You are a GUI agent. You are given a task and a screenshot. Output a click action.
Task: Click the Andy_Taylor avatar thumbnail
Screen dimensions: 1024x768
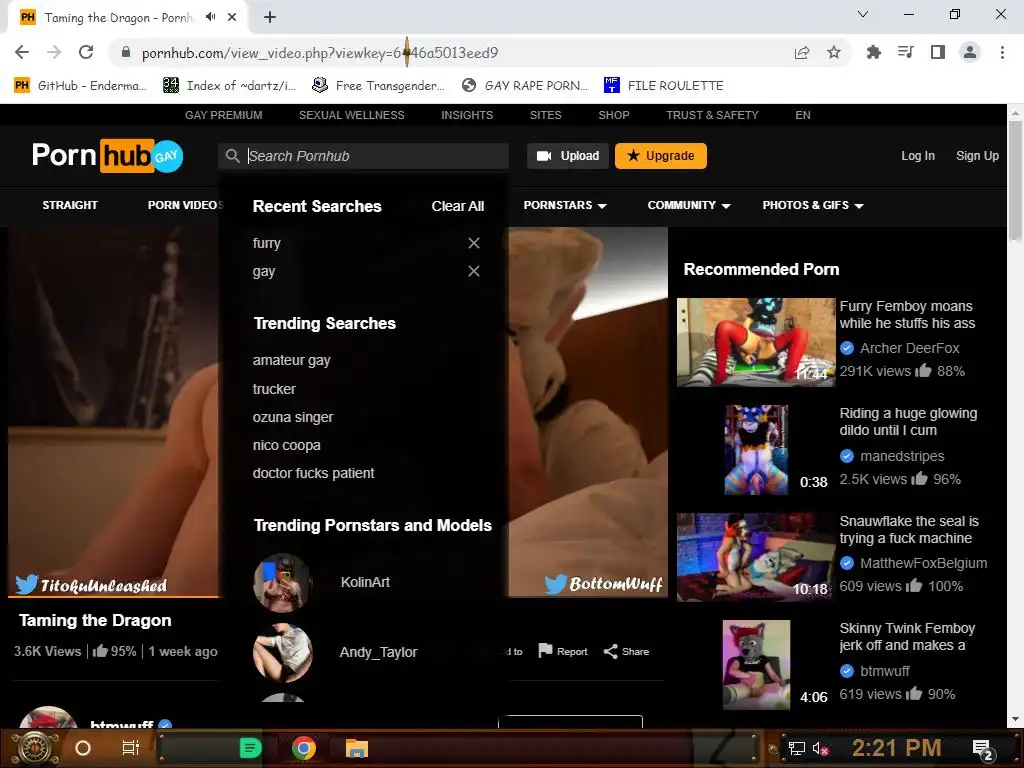(x=283, y=652)
